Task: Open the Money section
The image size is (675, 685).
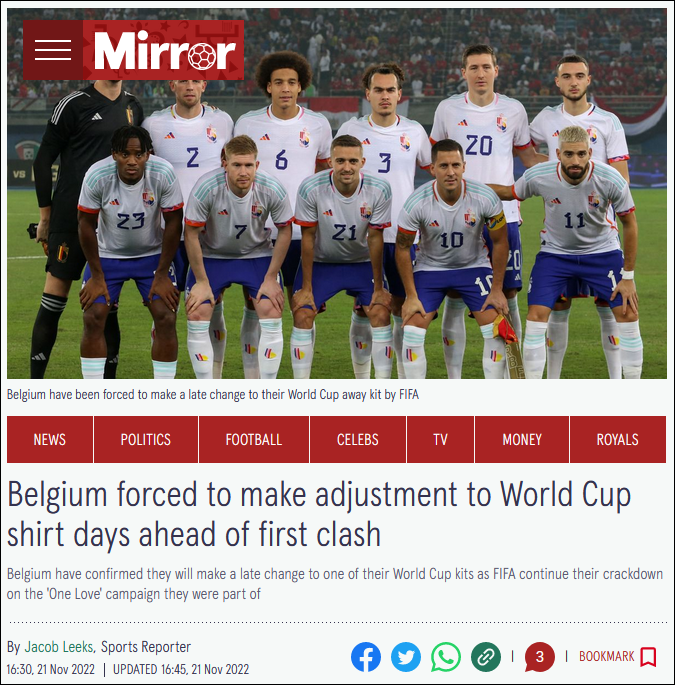Action: (x=522, y=439)
